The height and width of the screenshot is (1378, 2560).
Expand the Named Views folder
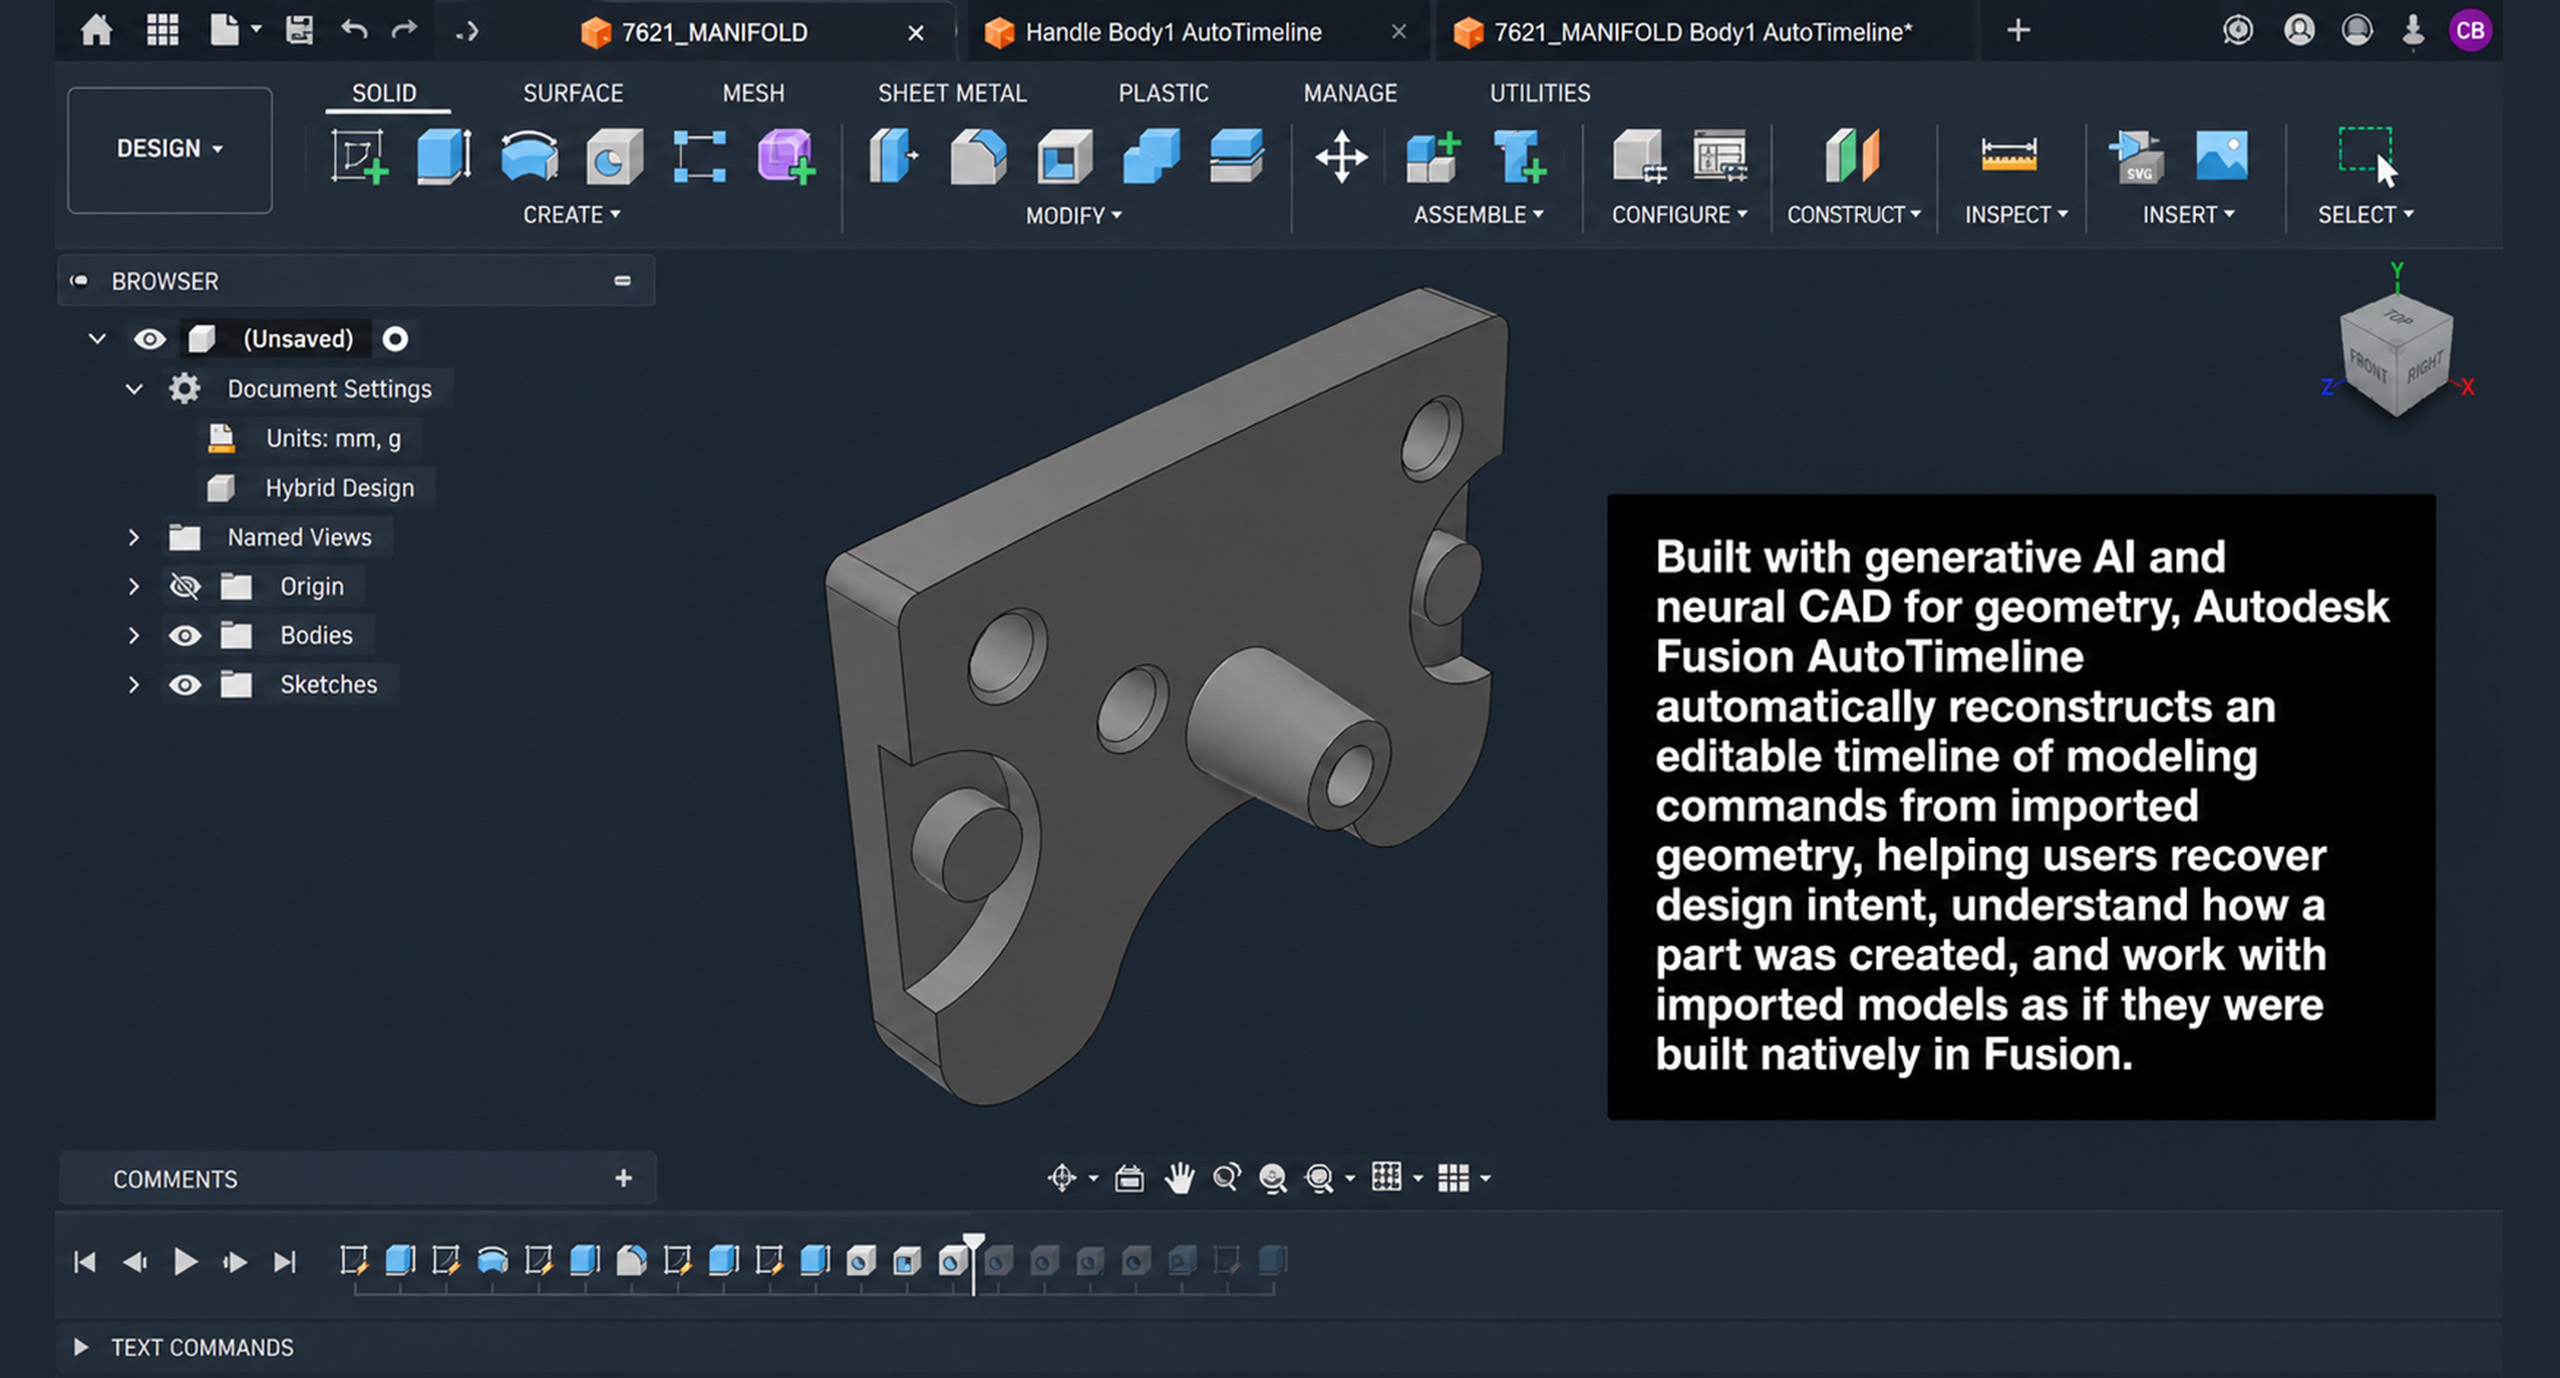coord(133,537)
